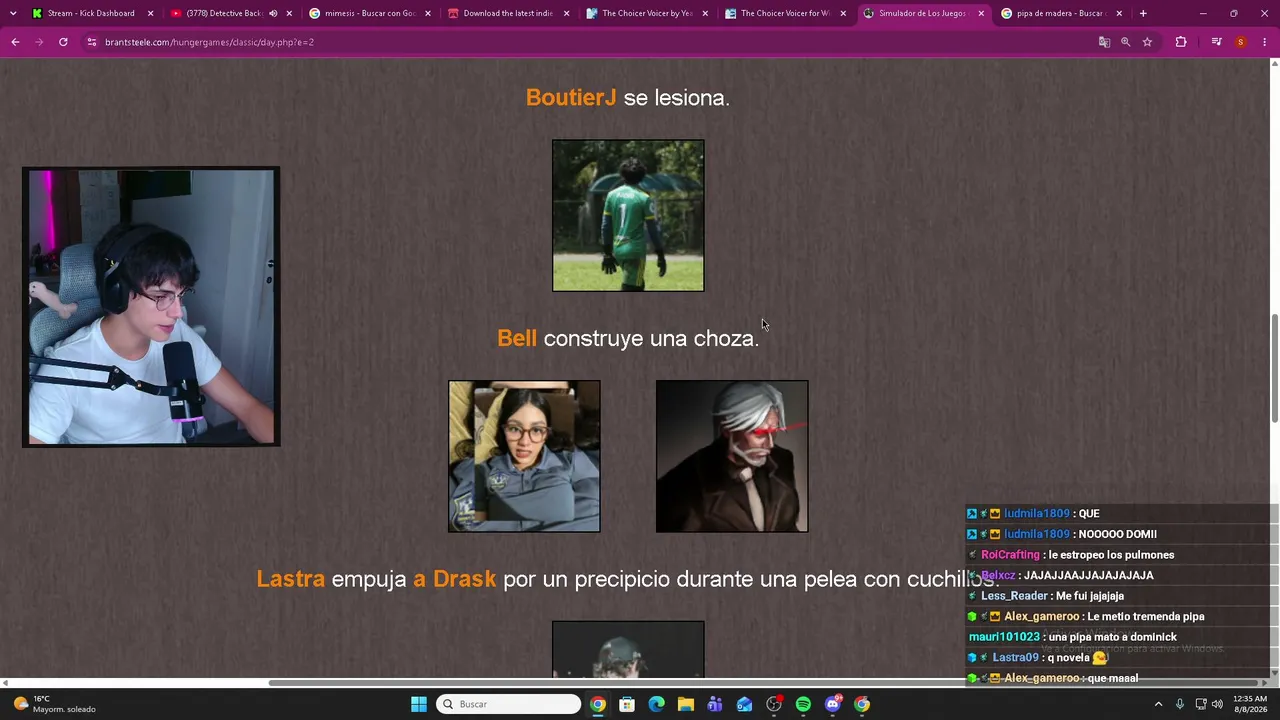This screenshot has width=1280, height=720.
Task: Open the Chrome profile avatar
Action: click(1241, 42)
